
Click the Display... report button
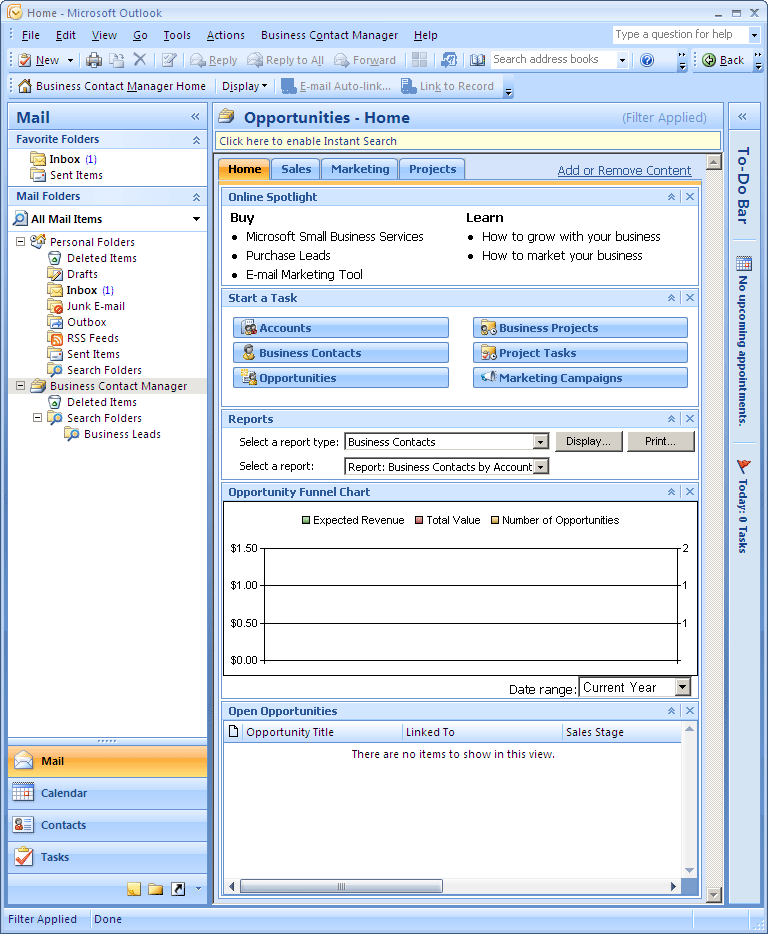point(589,441)
